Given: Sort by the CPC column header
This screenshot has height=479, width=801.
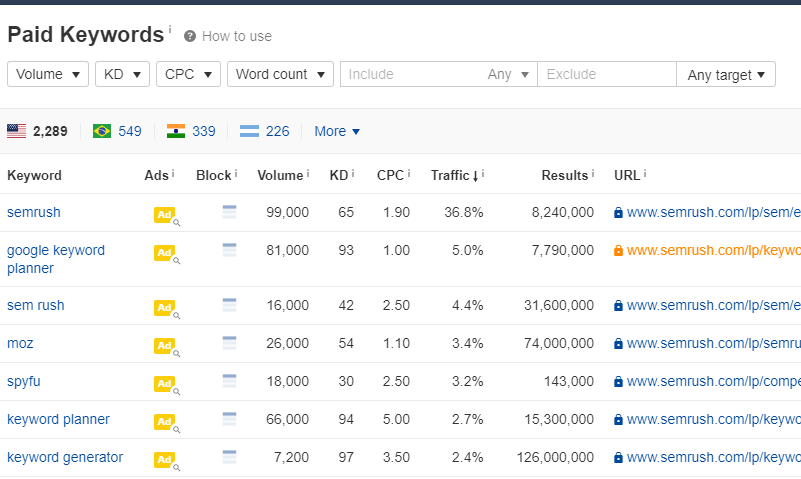Looking at the screenshot, I should click(390, 175).
